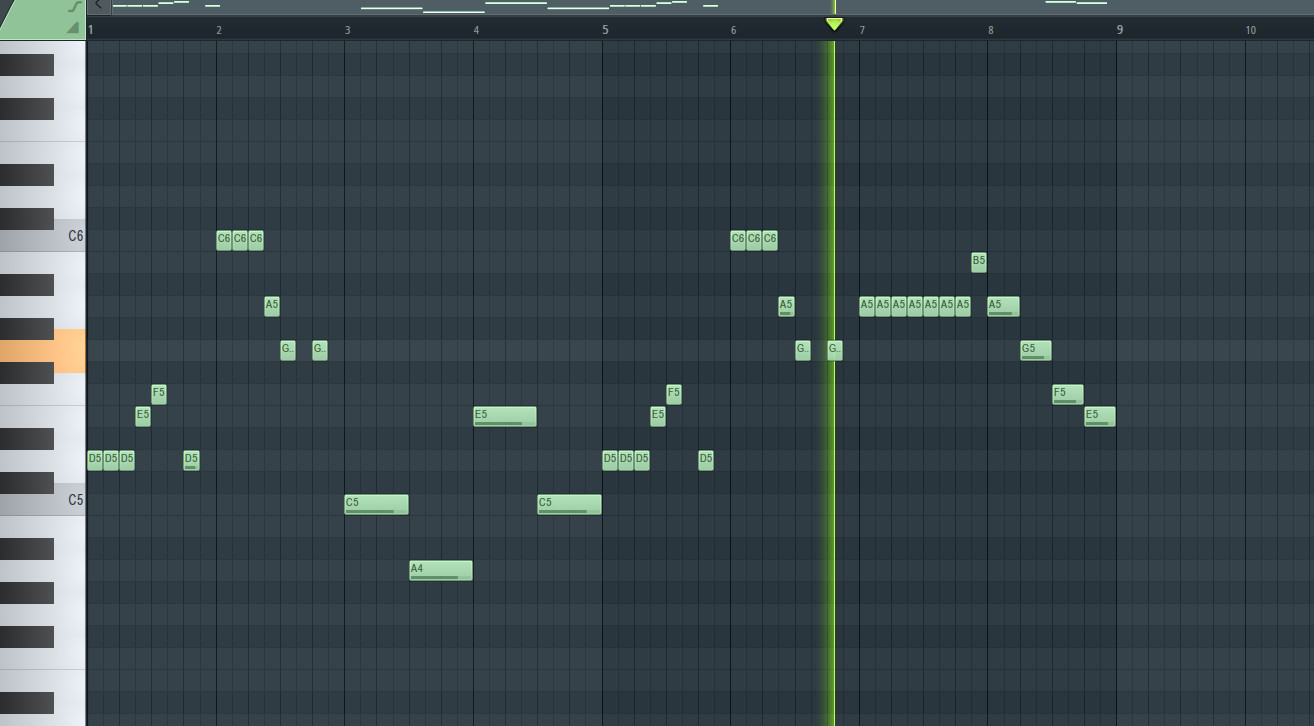Click the green playhead marker above the grid
Screen dimensions: 1314x726
[833, 22]
